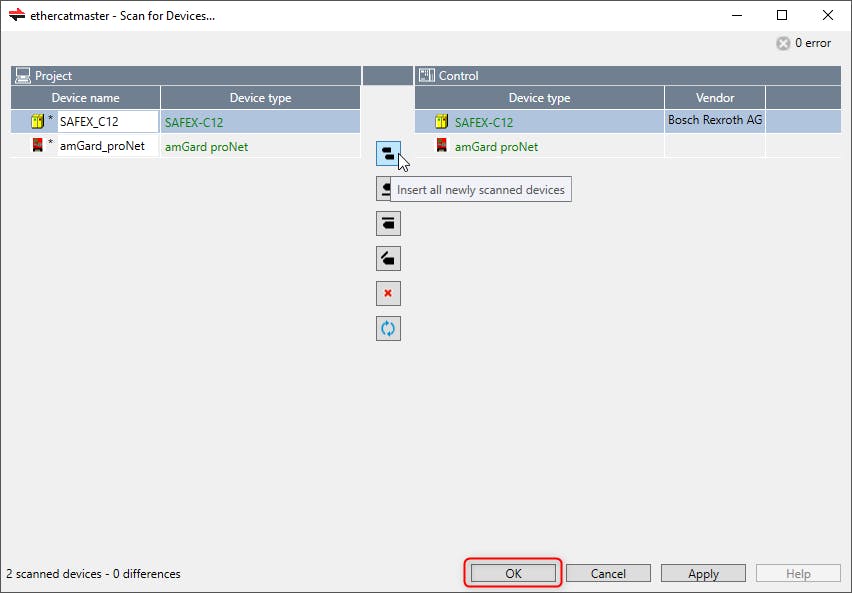Select amGard proNet device type in Project table
This screenshot has height=593, width=852.
click(206, 147)
